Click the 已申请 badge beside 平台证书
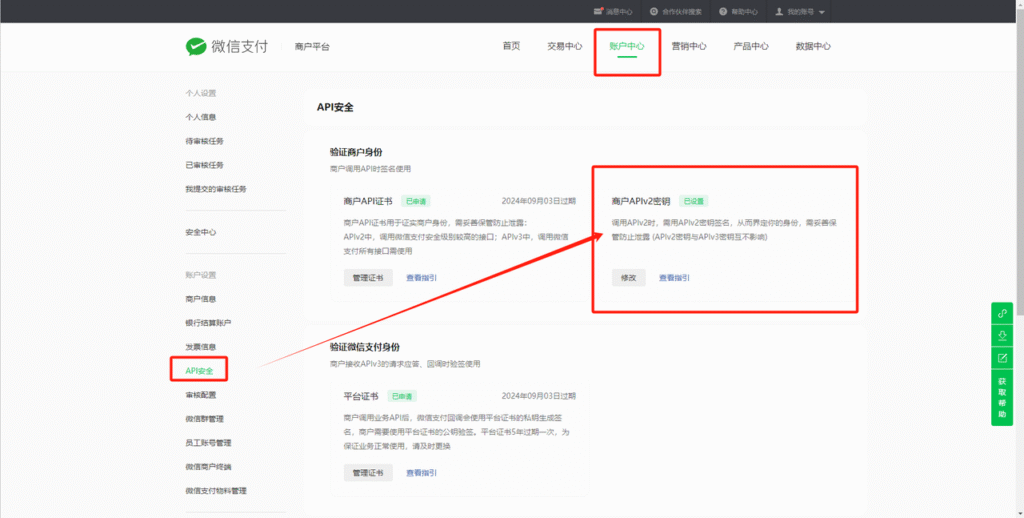The width and height of the screenshot is (1024, 518). pos(402,397)
